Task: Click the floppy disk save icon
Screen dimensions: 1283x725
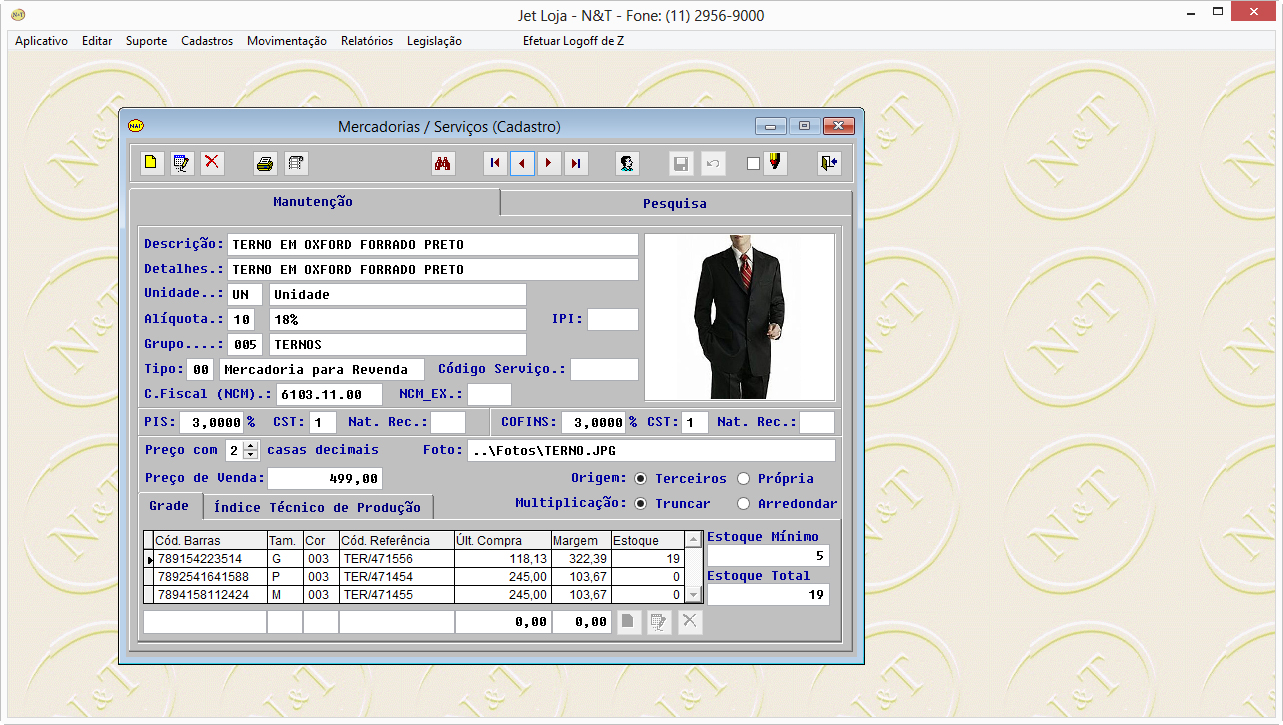Action: click(x=680, y=163)
